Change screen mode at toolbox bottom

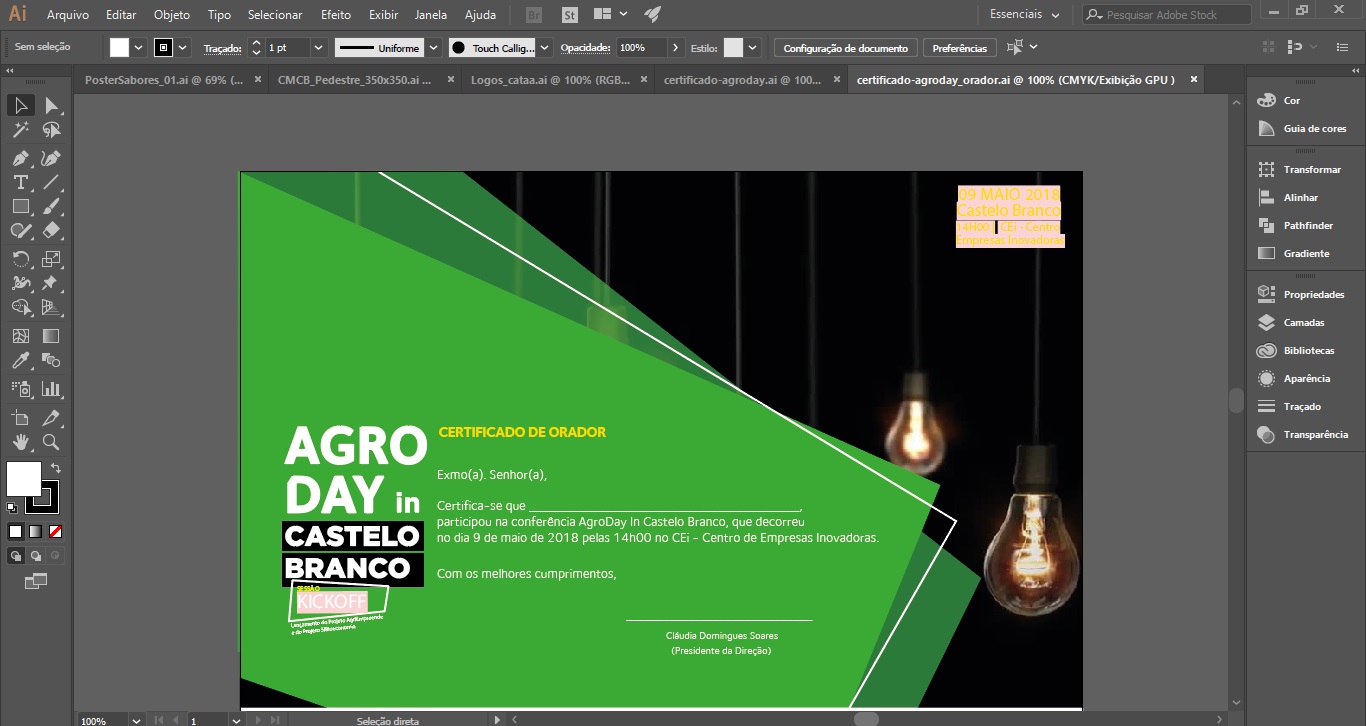(36, 580)
